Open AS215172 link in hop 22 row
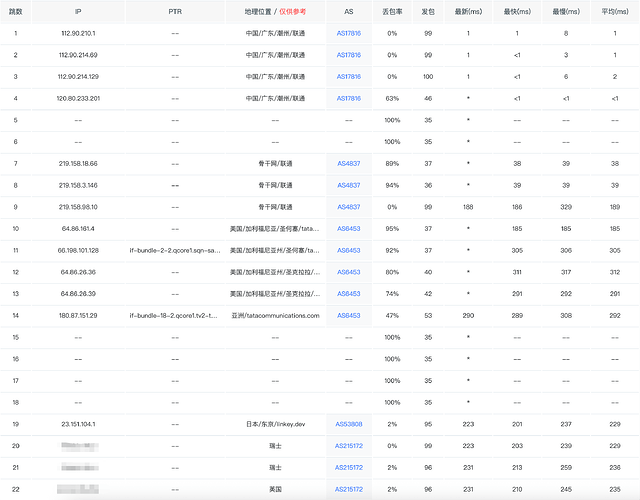640x500 pixels. coord(349,489)
